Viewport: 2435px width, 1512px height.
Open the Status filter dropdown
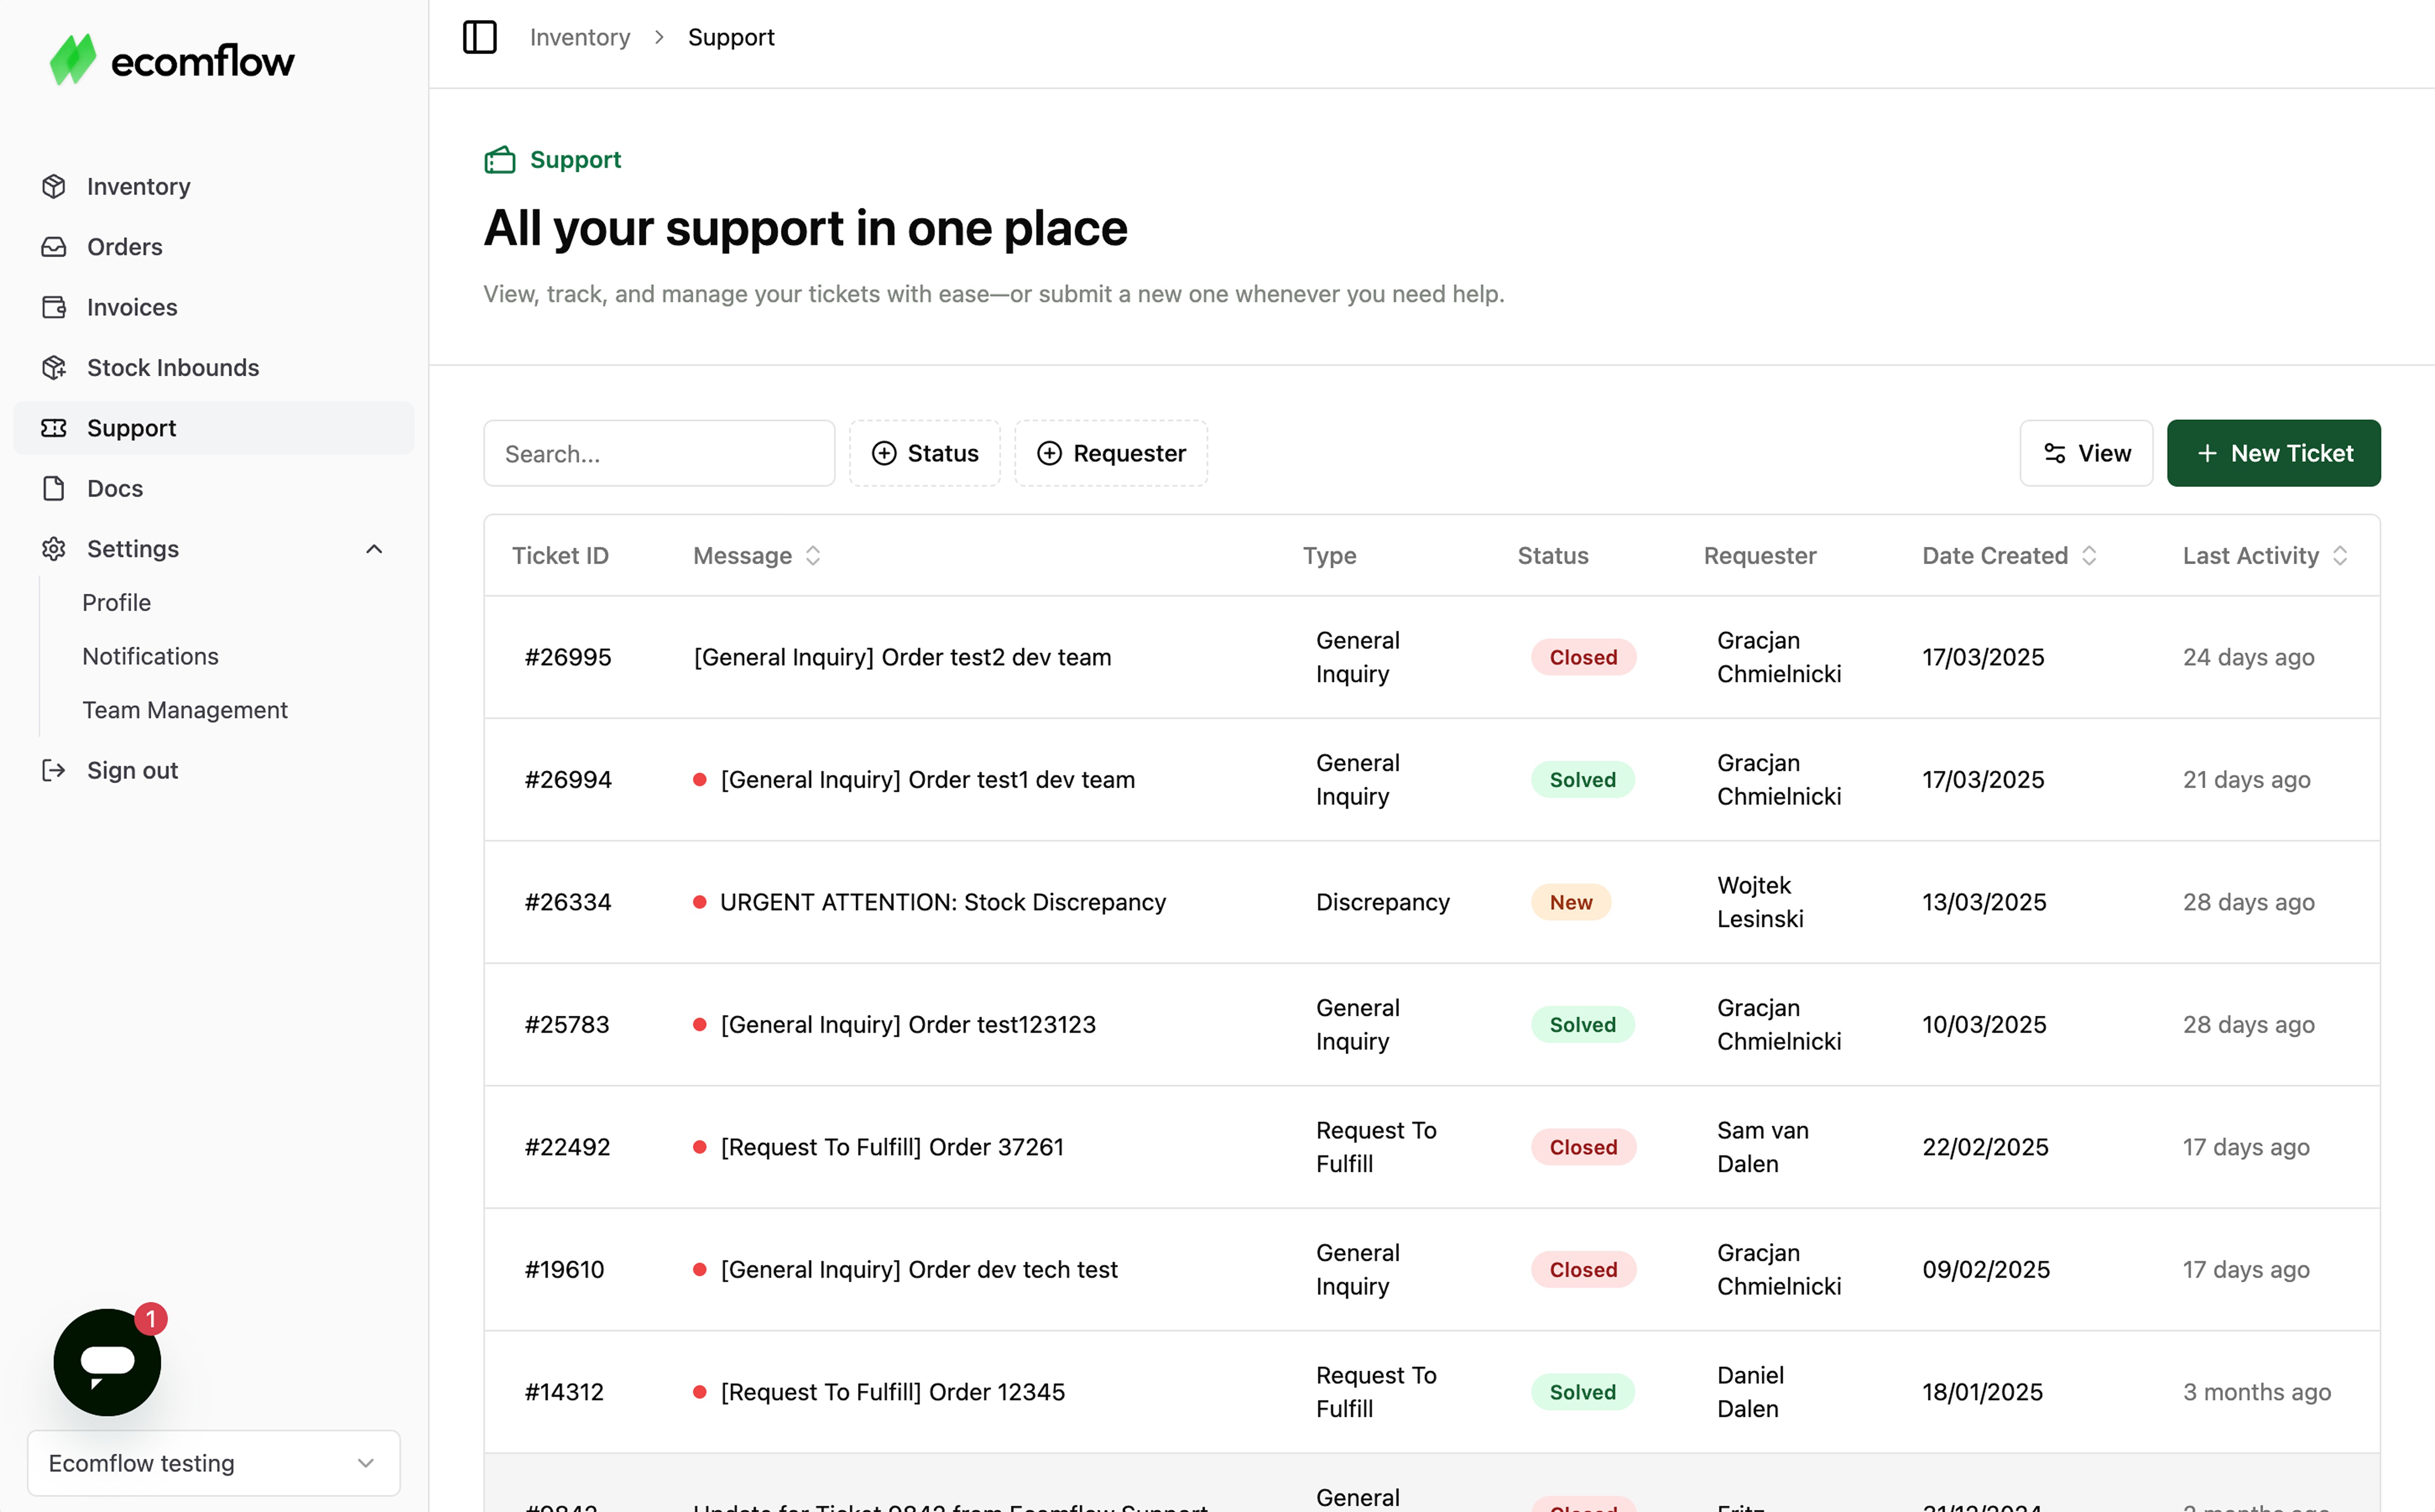[x=925, y=453]
